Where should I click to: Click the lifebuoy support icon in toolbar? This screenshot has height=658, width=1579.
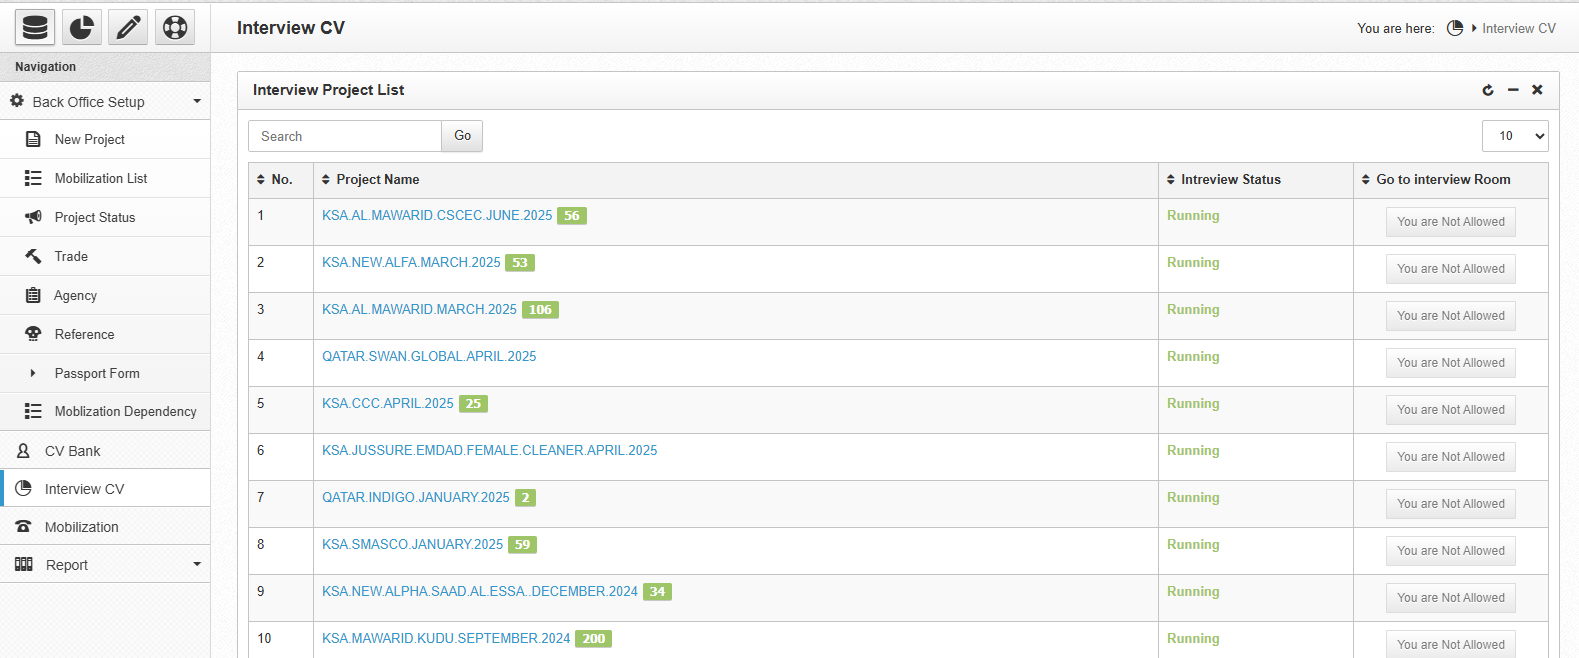[175, 27]
